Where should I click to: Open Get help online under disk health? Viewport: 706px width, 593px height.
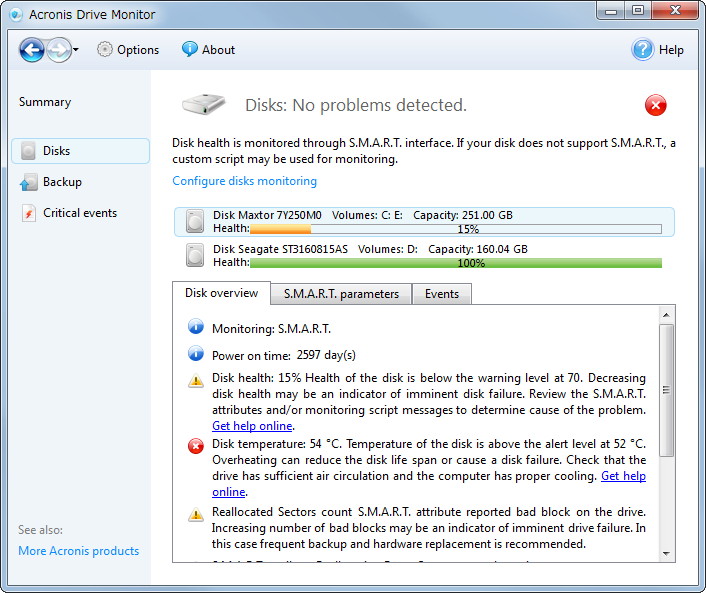[252, 426]
